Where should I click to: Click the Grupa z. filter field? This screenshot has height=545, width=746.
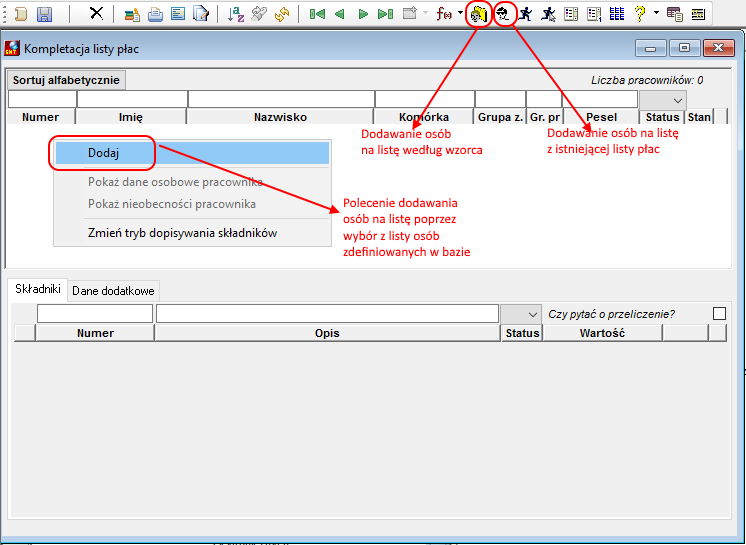tap(501, 99)
